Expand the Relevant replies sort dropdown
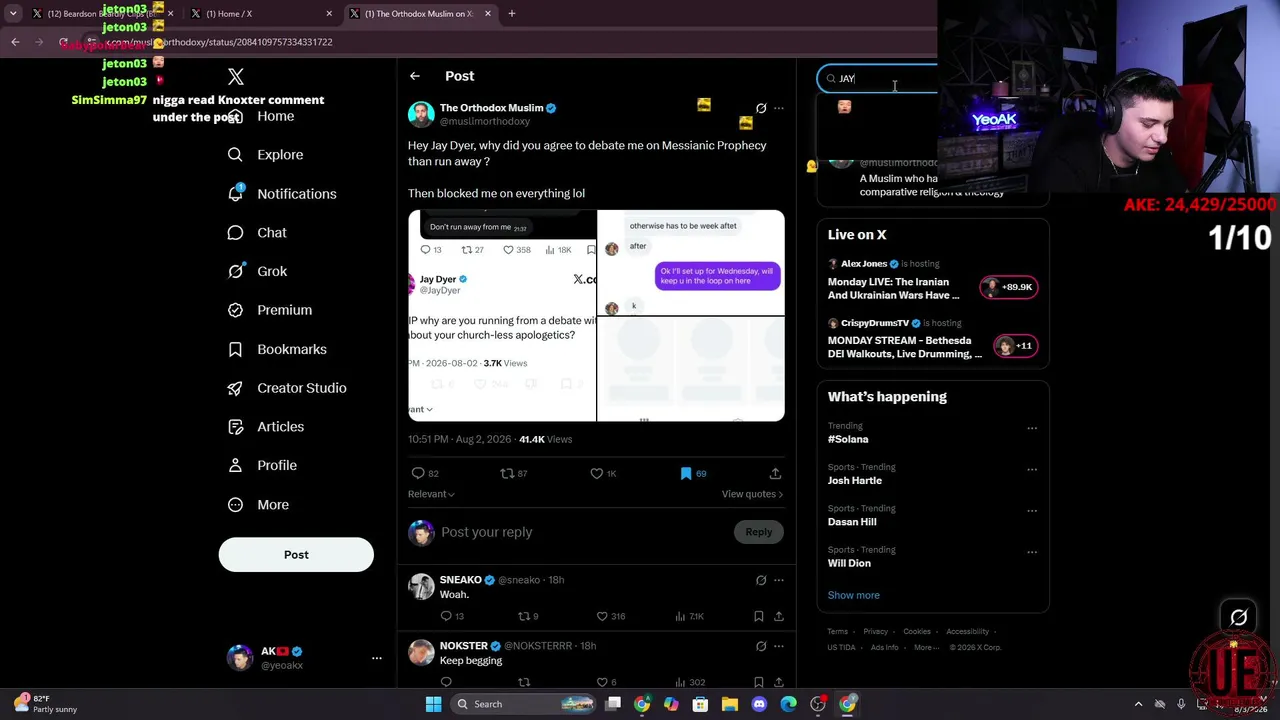This screenshot has width=1280, height=720. (x=431, y=494)
